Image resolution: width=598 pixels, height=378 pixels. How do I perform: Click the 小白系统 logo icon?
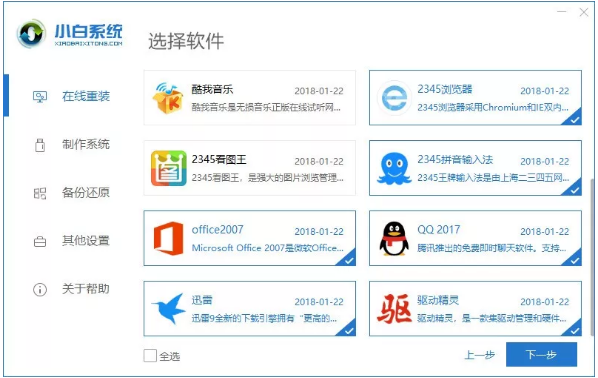click(x=31, y=34)
